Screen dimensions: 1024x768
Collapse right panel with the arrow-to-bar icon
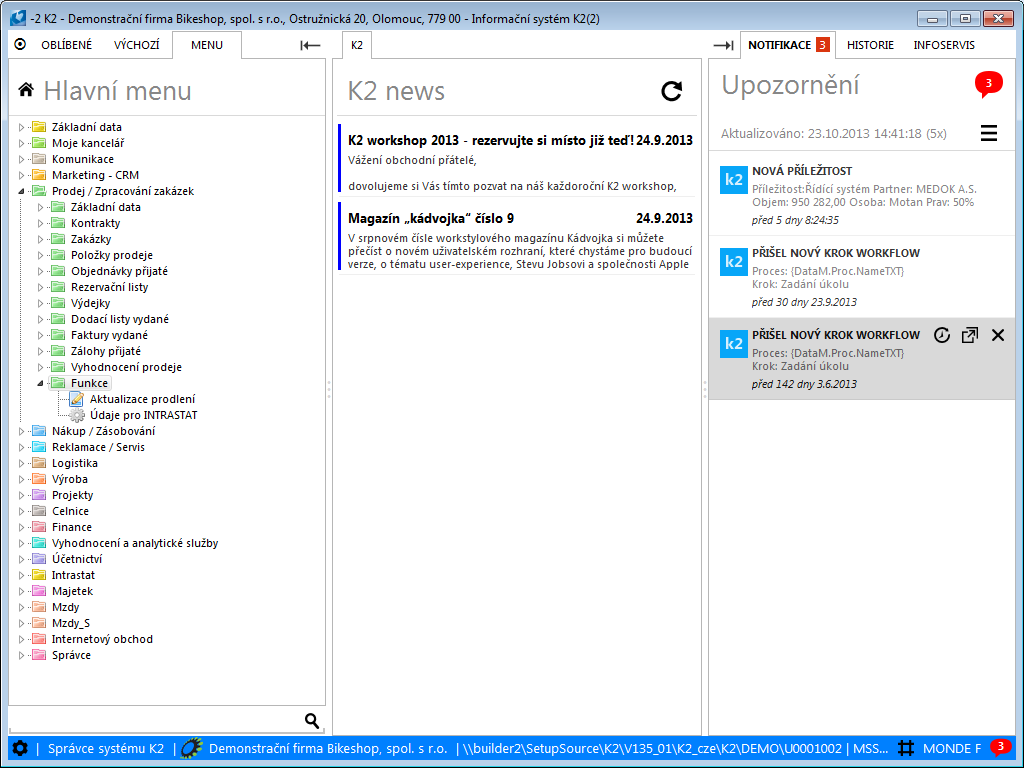[723, 45]
